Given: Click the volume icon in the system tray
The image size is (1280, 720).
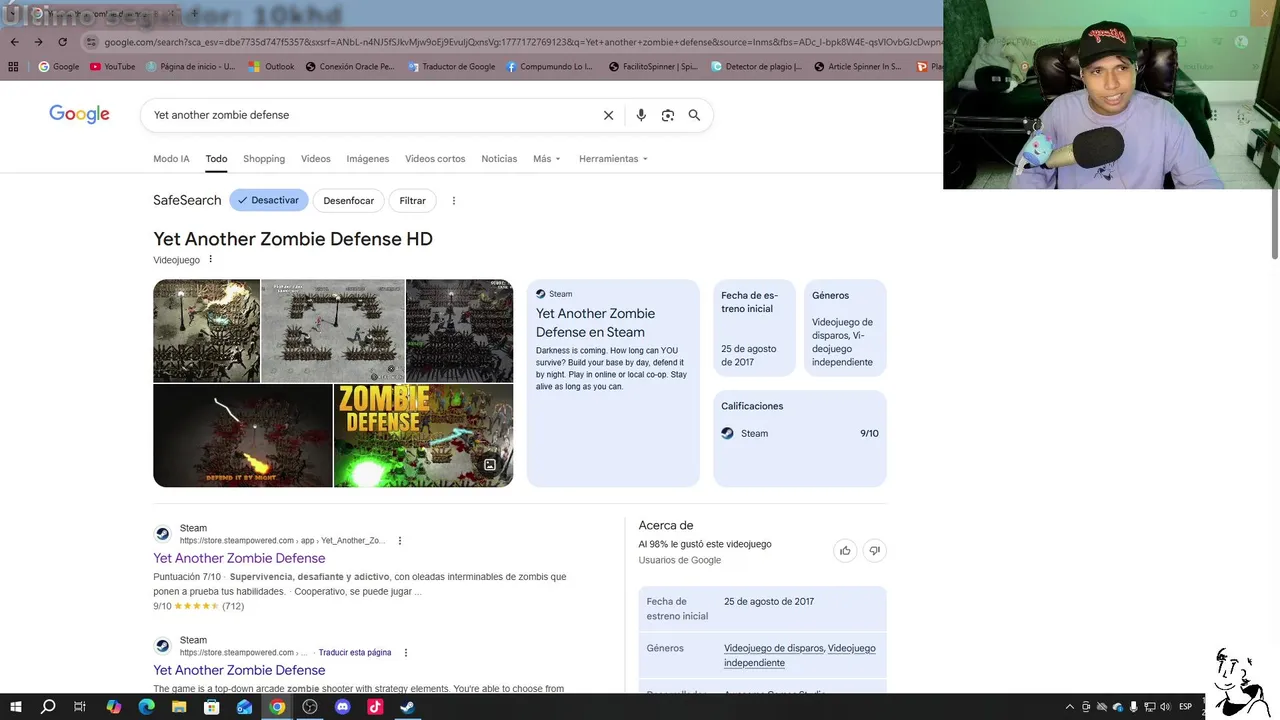Looking at the screenshot, I should click(x=1166, y=707).
